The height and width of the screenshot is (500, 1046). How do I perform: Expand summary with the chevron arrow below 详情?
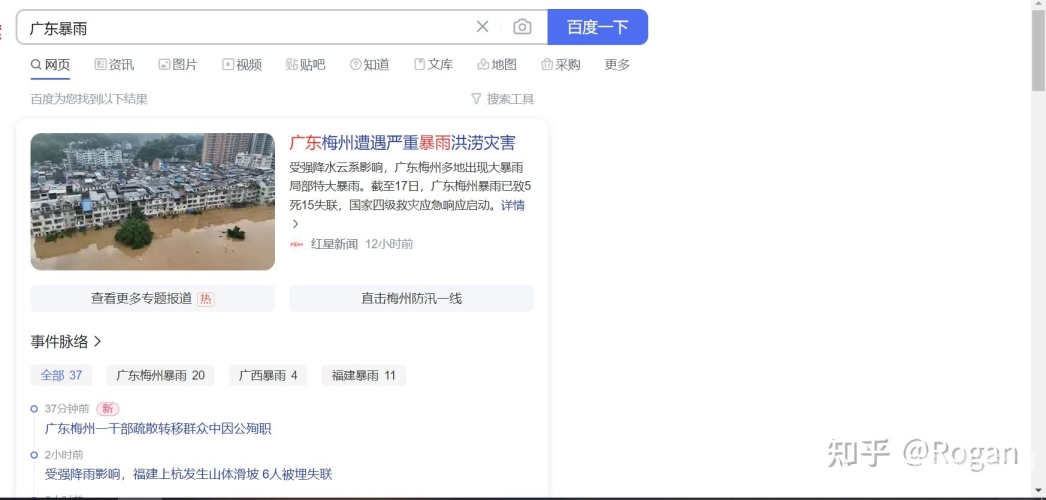296,224
